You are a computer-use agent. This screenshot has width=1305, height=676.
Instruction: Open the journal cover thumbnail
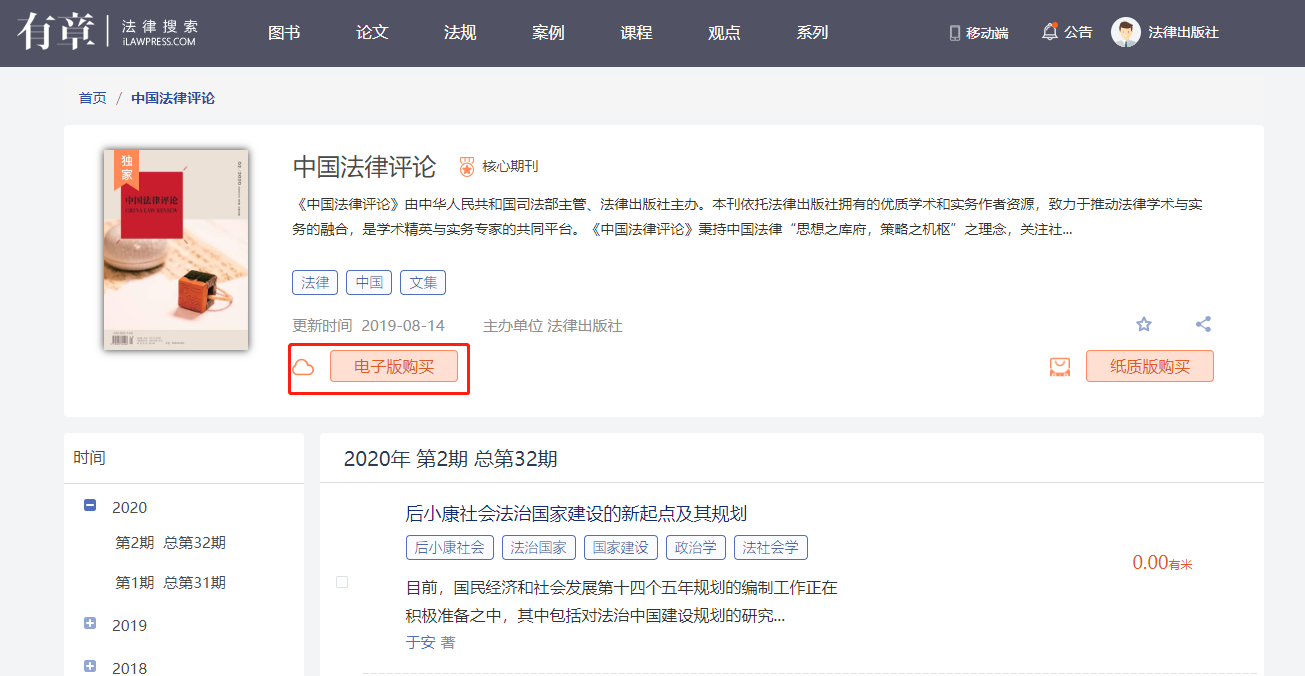click(176, 250)
